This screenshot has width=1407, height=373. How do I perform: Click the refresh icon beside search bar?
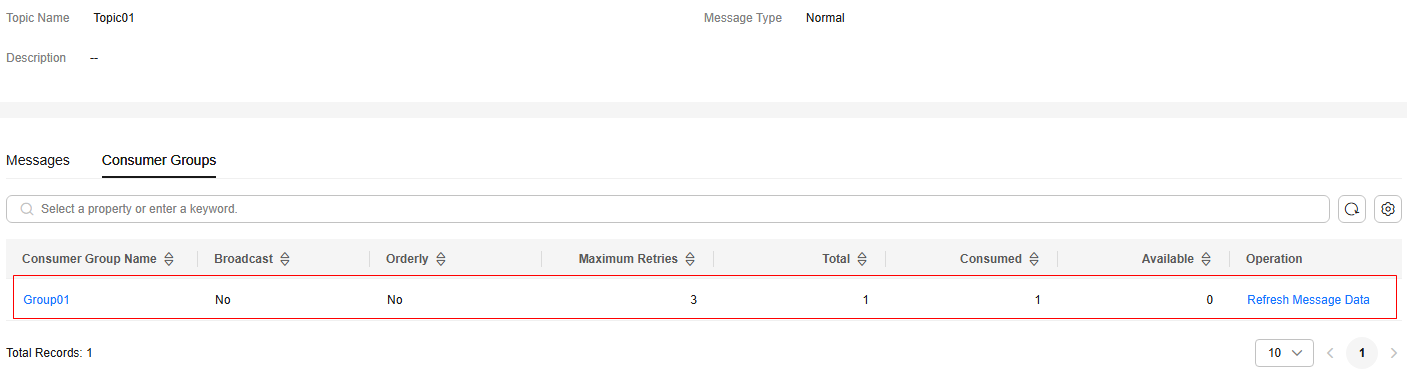coord(1352,209)
